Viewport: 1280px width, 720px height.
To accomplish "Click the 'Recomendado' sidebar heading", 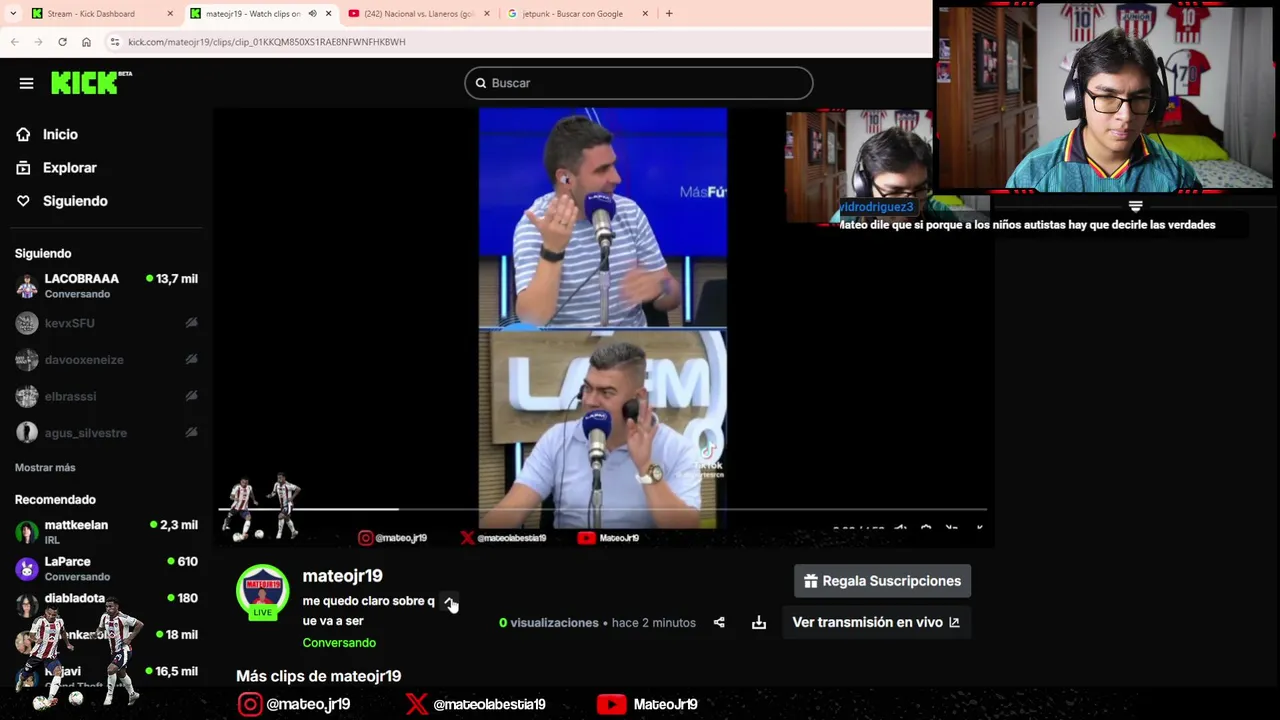I will pyautogui.click(x=55, y=499).
